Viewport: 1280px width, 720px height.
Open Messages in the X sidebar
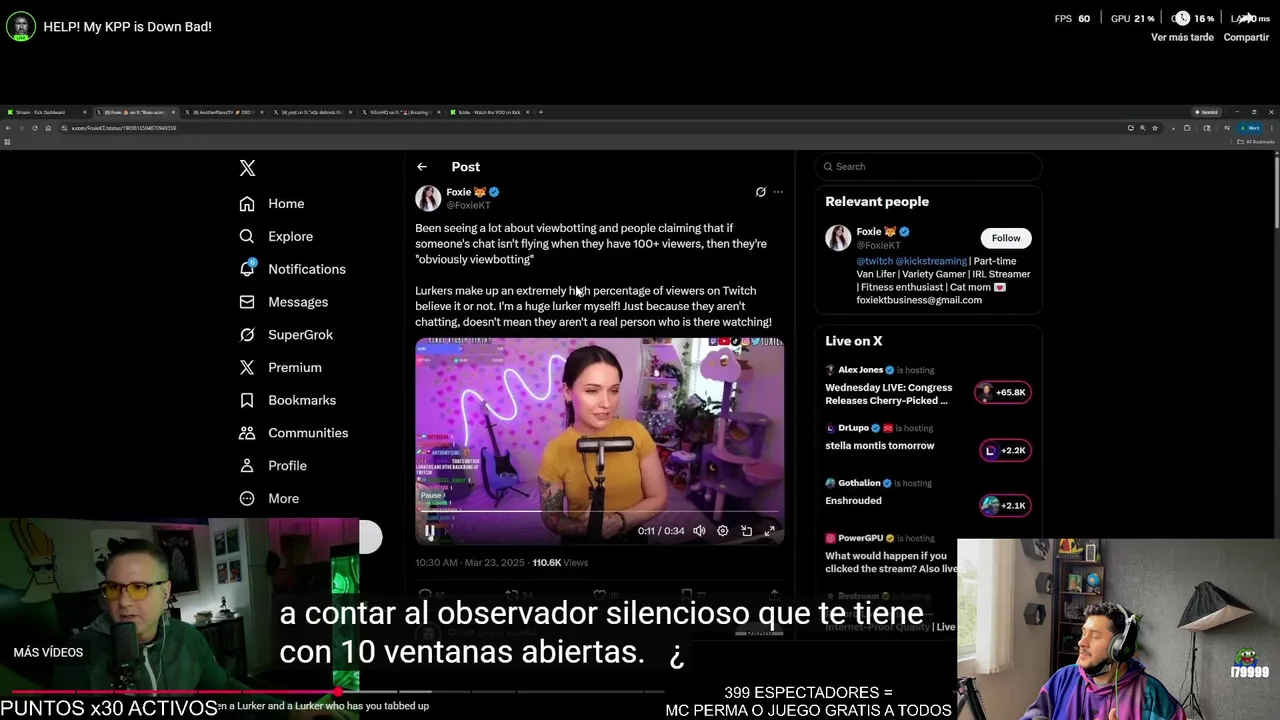coord(283,302)
